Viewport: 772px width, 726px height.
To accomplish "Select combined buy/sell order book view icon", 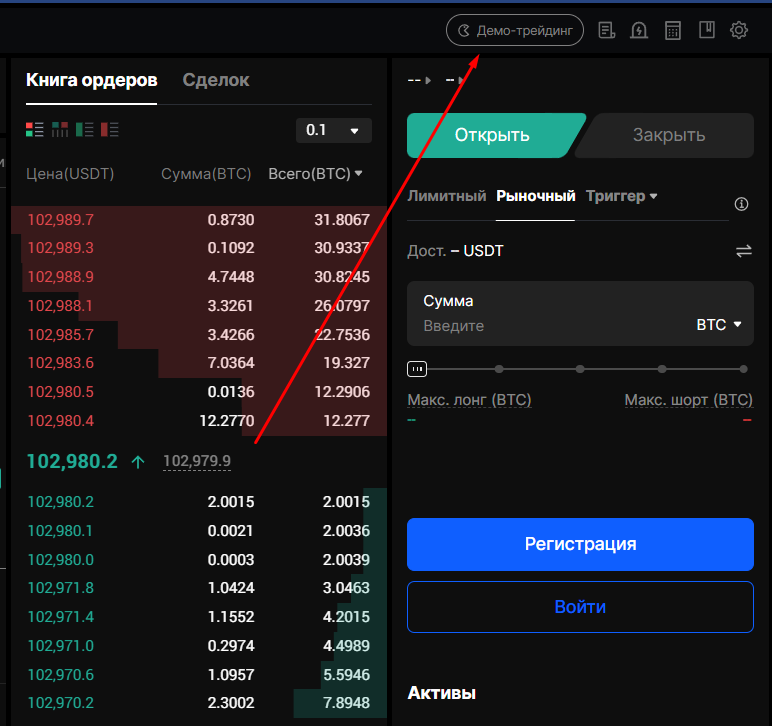I will (35, 130).
